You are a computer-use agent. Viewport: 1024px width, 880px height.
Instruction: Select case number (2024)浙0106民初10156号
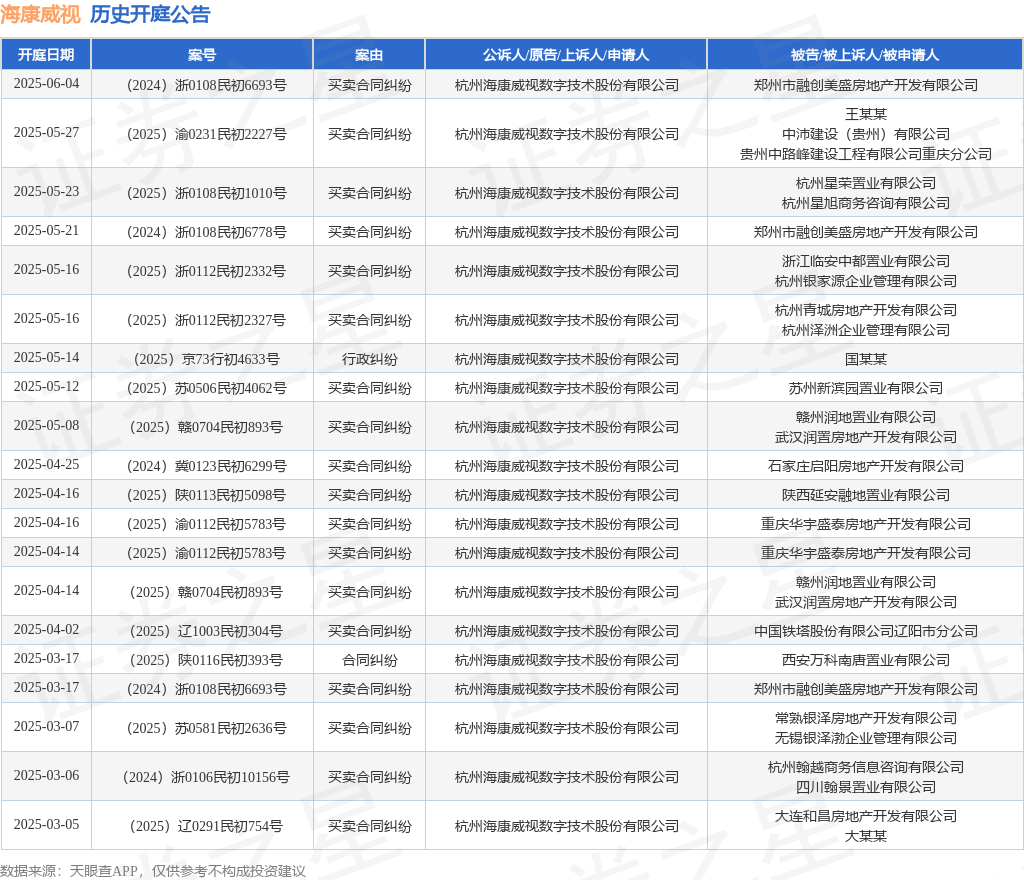[x=206, y=778]
